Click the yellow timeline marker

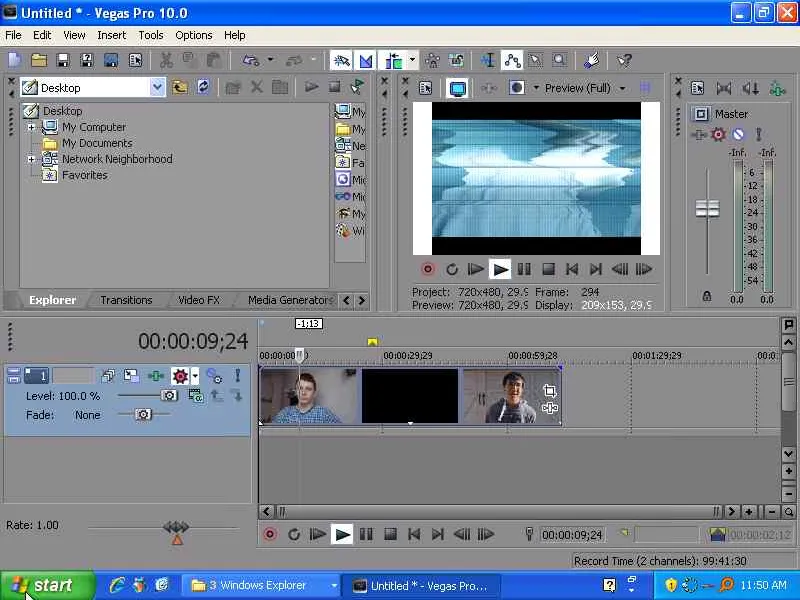372,342
